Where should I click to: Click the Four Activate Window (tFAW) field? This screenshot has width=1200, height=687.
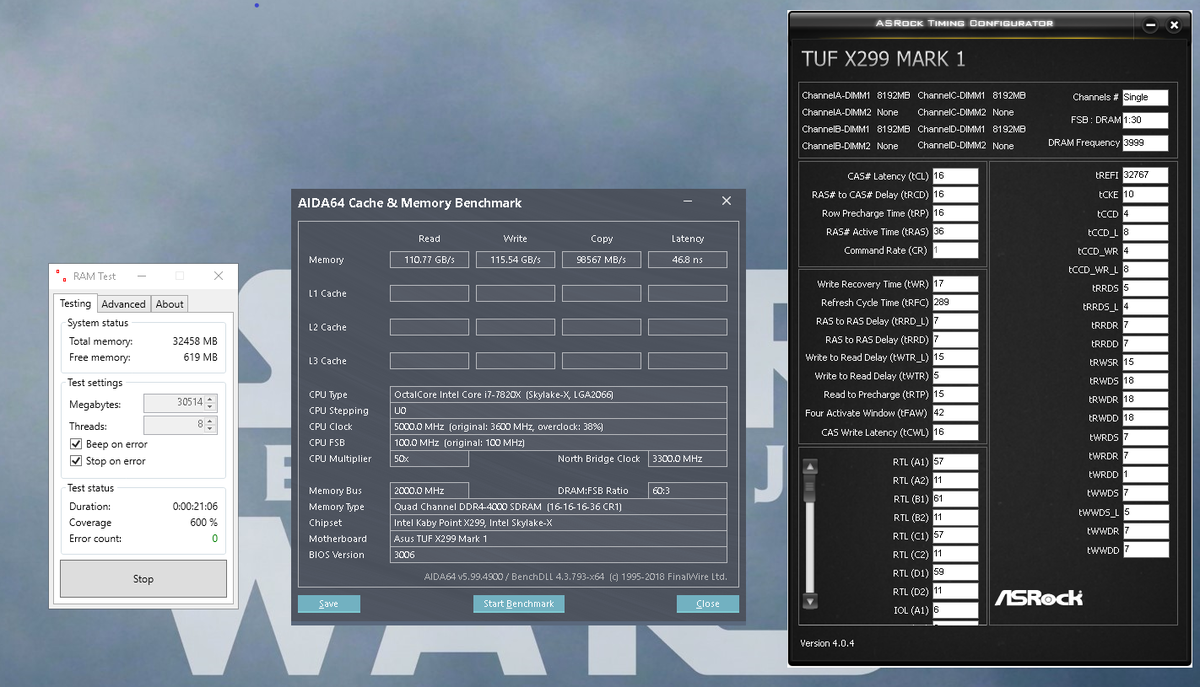(955, 413)
